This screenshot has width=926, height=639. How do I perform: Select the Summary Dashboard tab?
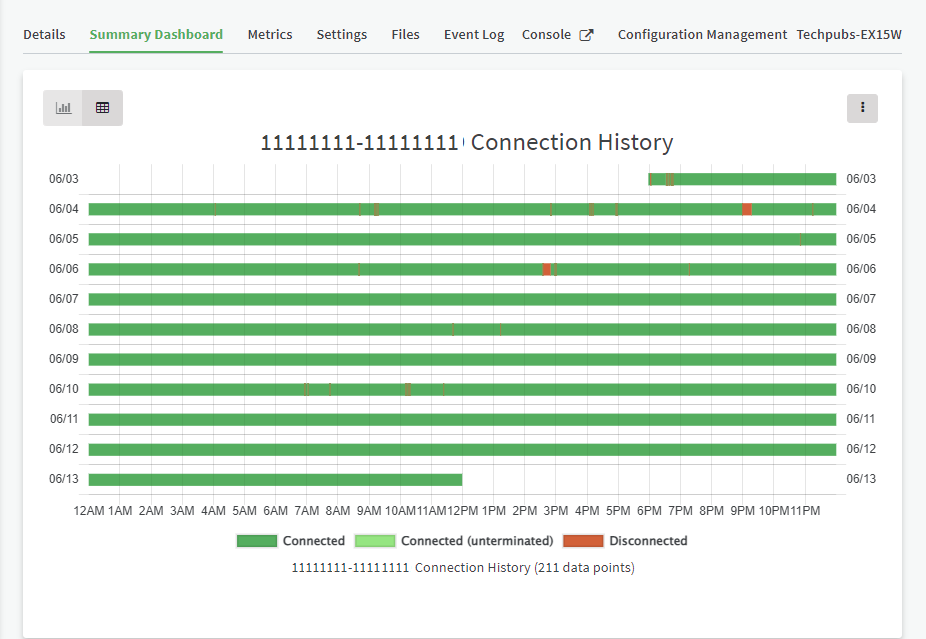click(156, 35)
